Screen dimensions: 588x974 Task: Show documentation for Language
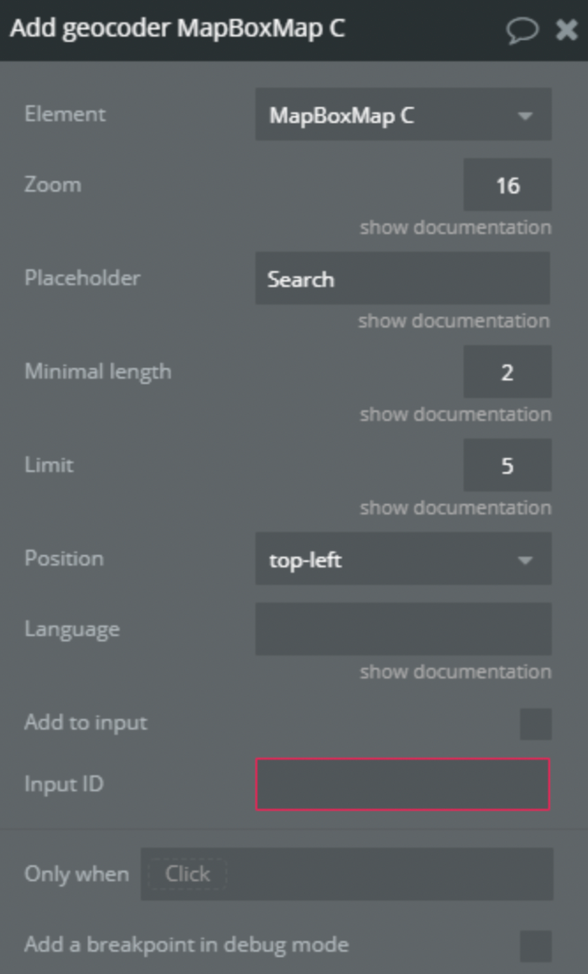coord(456,671)
